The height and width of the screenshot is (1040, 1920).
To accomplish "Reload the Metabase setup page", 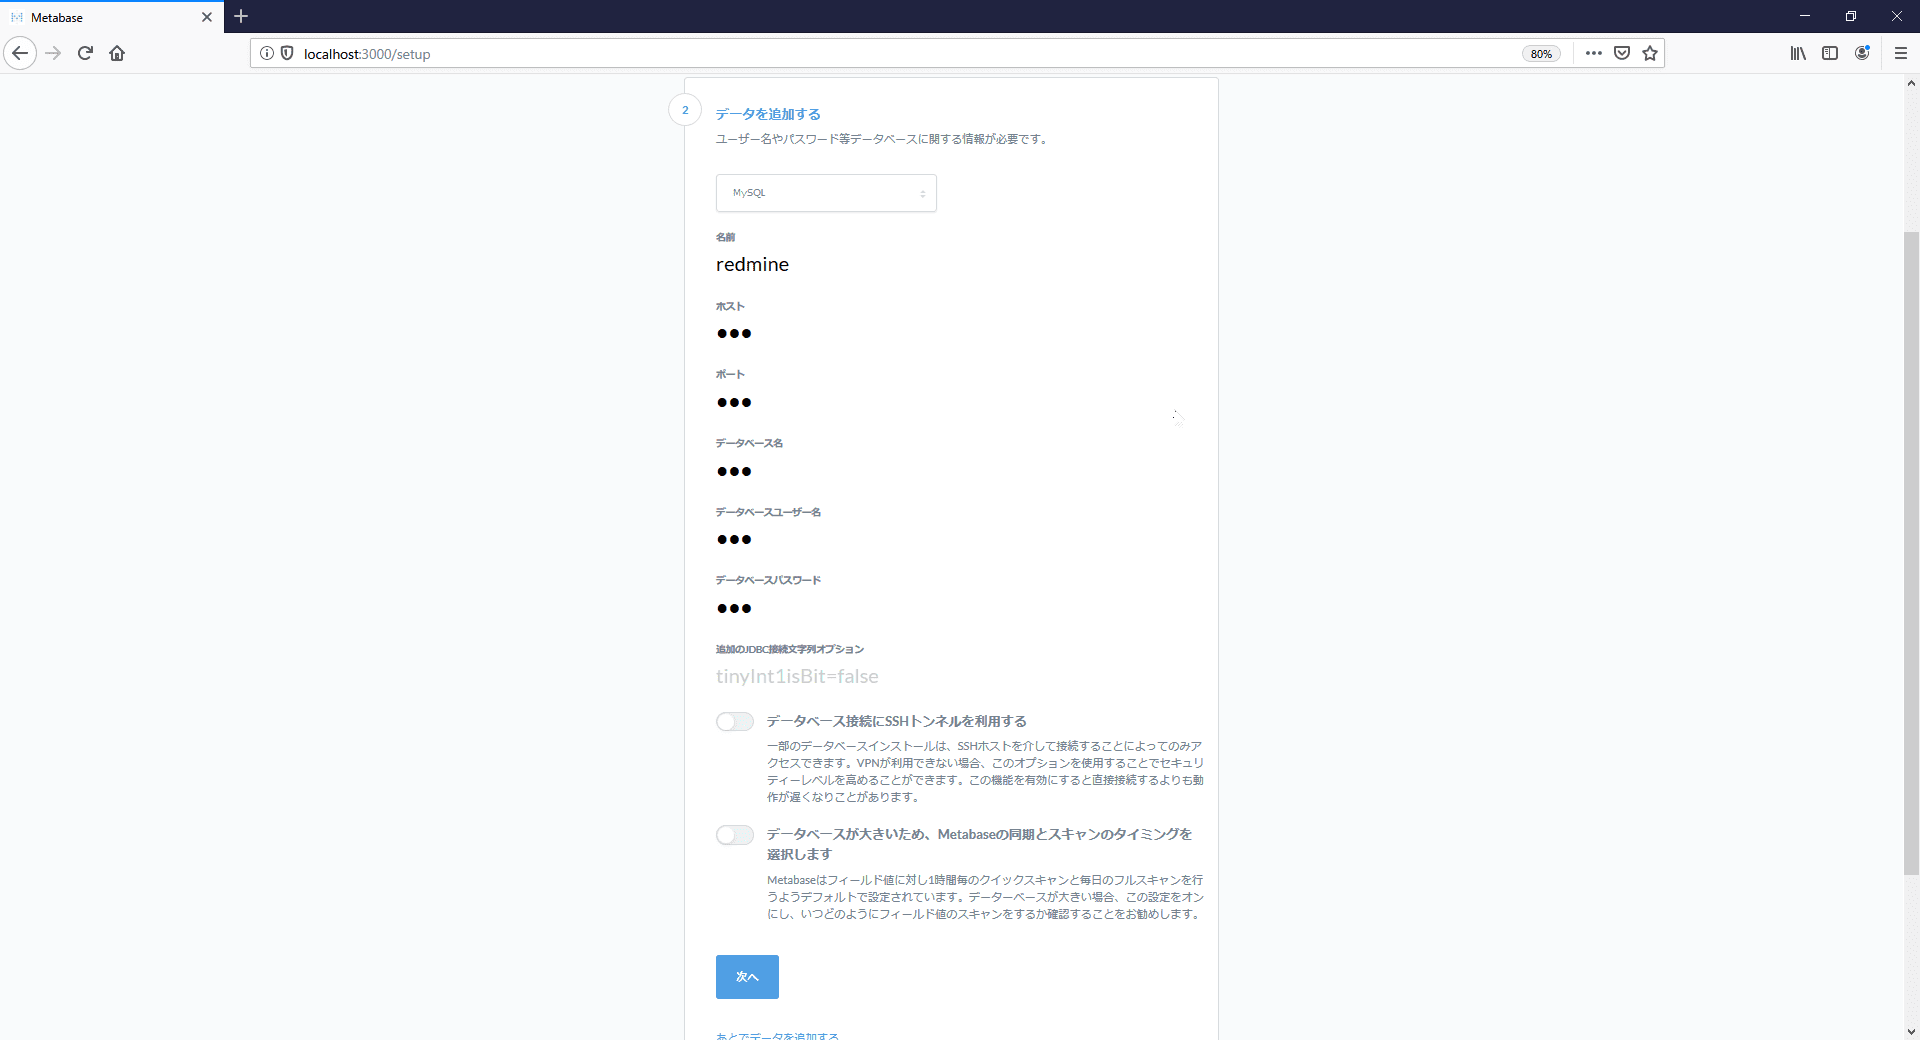I will pyautogui.click(x=85, y=53).
